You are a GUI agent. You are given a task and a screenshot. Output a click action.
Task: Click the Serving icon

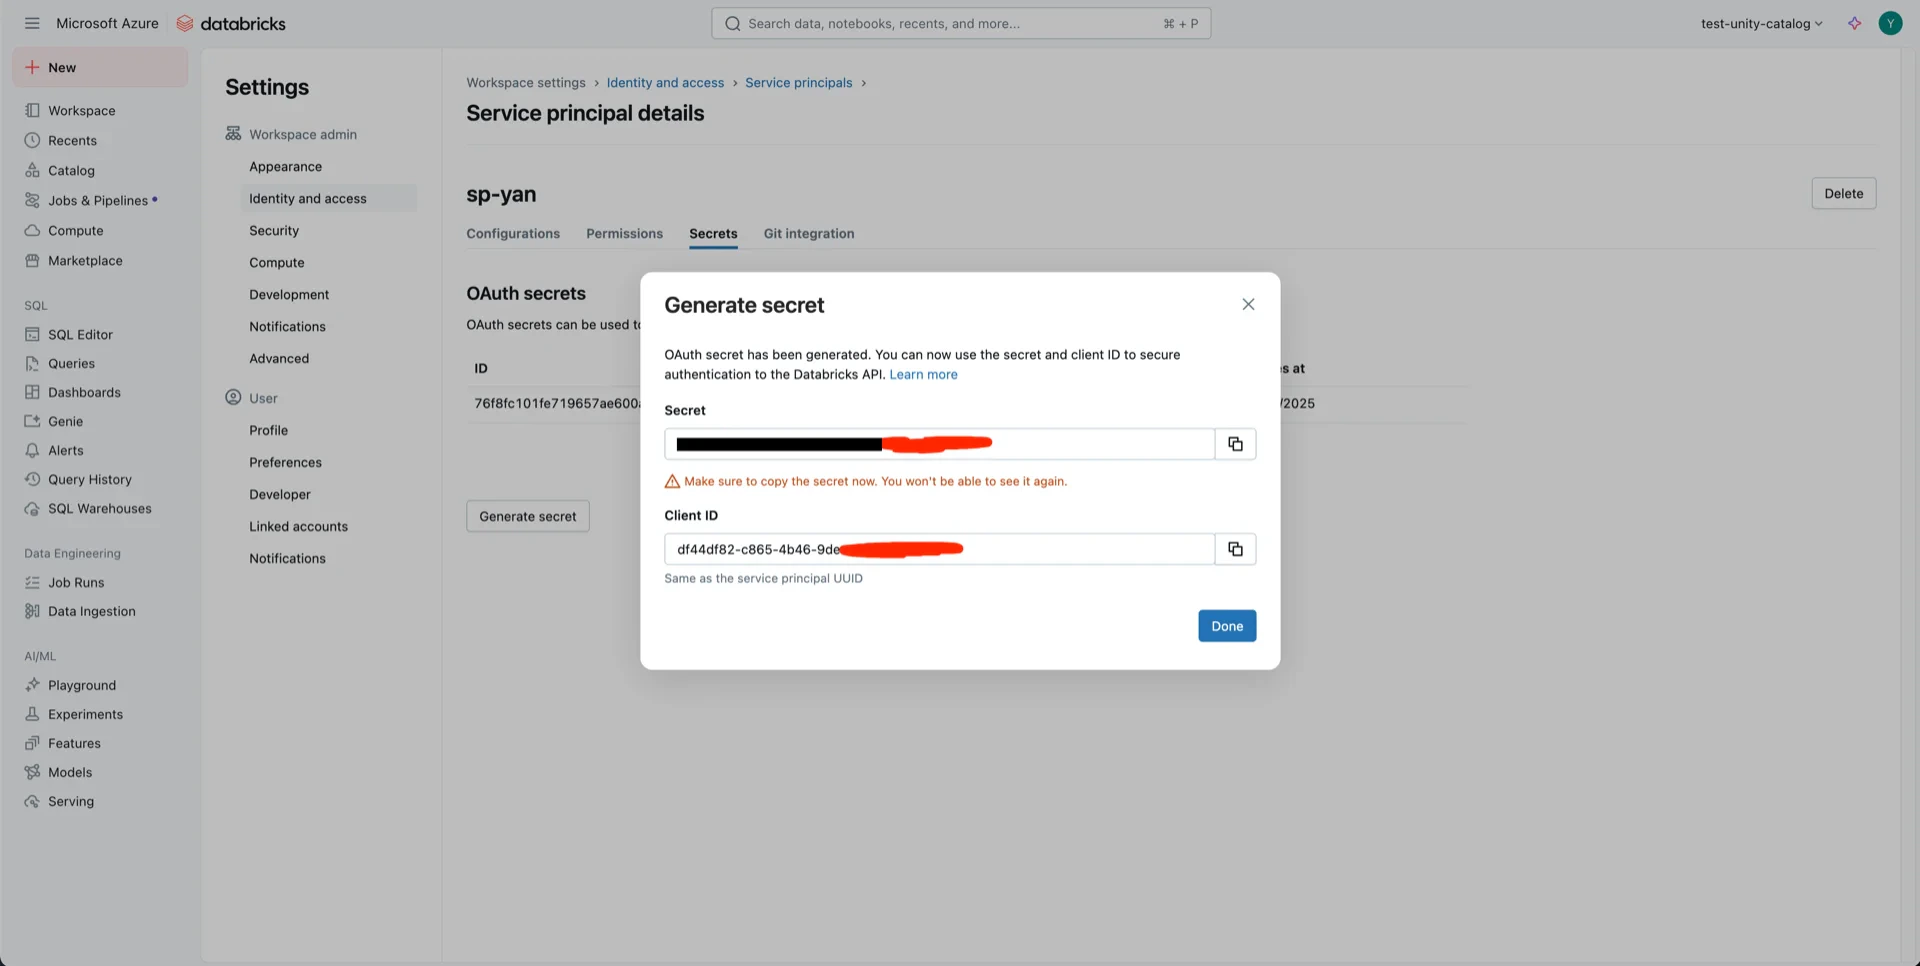click(32, 801)
